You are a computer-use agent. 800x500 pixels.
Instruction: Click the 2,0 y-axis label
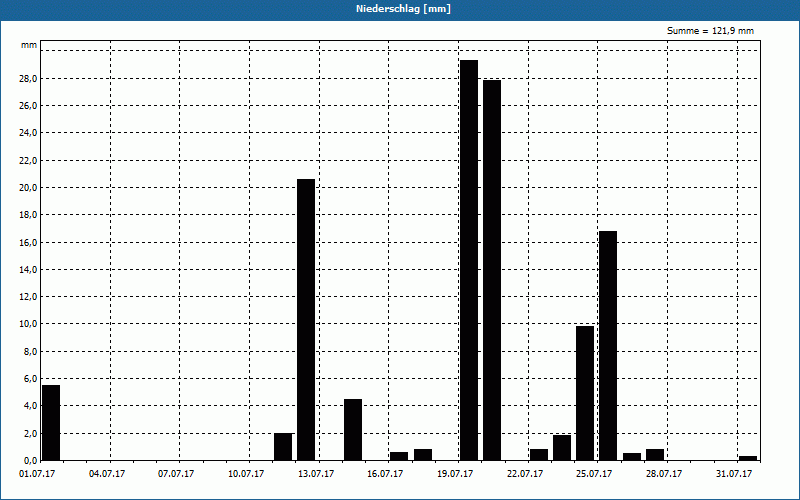click(30, 433)
